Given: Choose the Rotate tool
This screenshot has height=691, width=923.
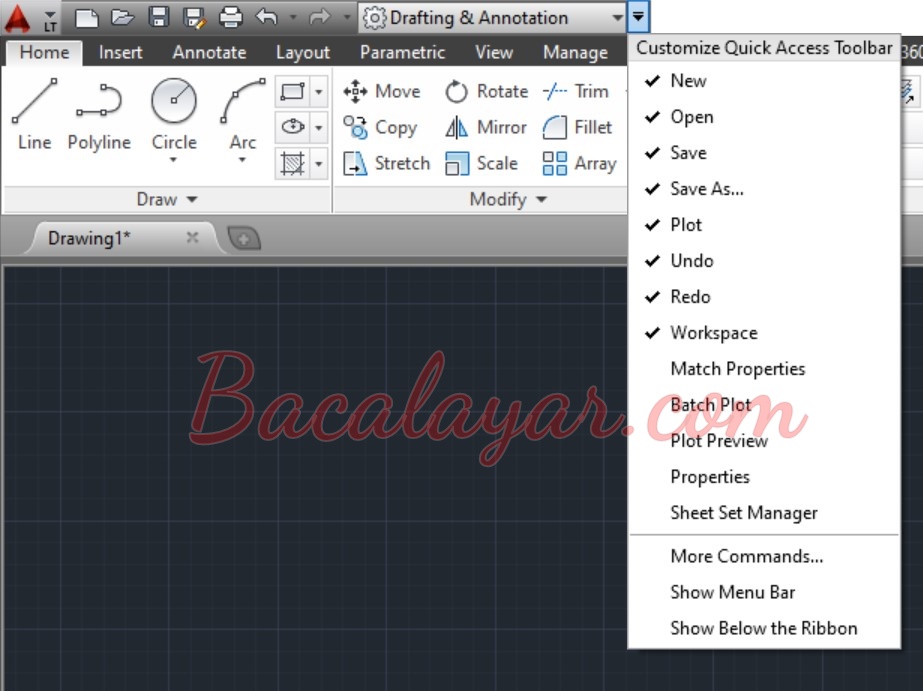Looking at the screenshot, I should 486,92.
